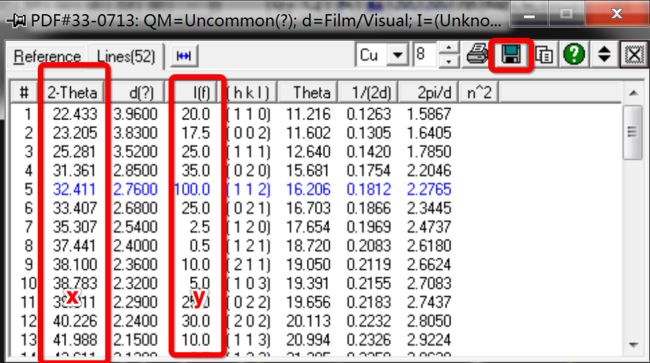Select the 2-Theta value 38.100
This screenshot has height=363, width=650.
pyautogui.click(x=75, y=264)
